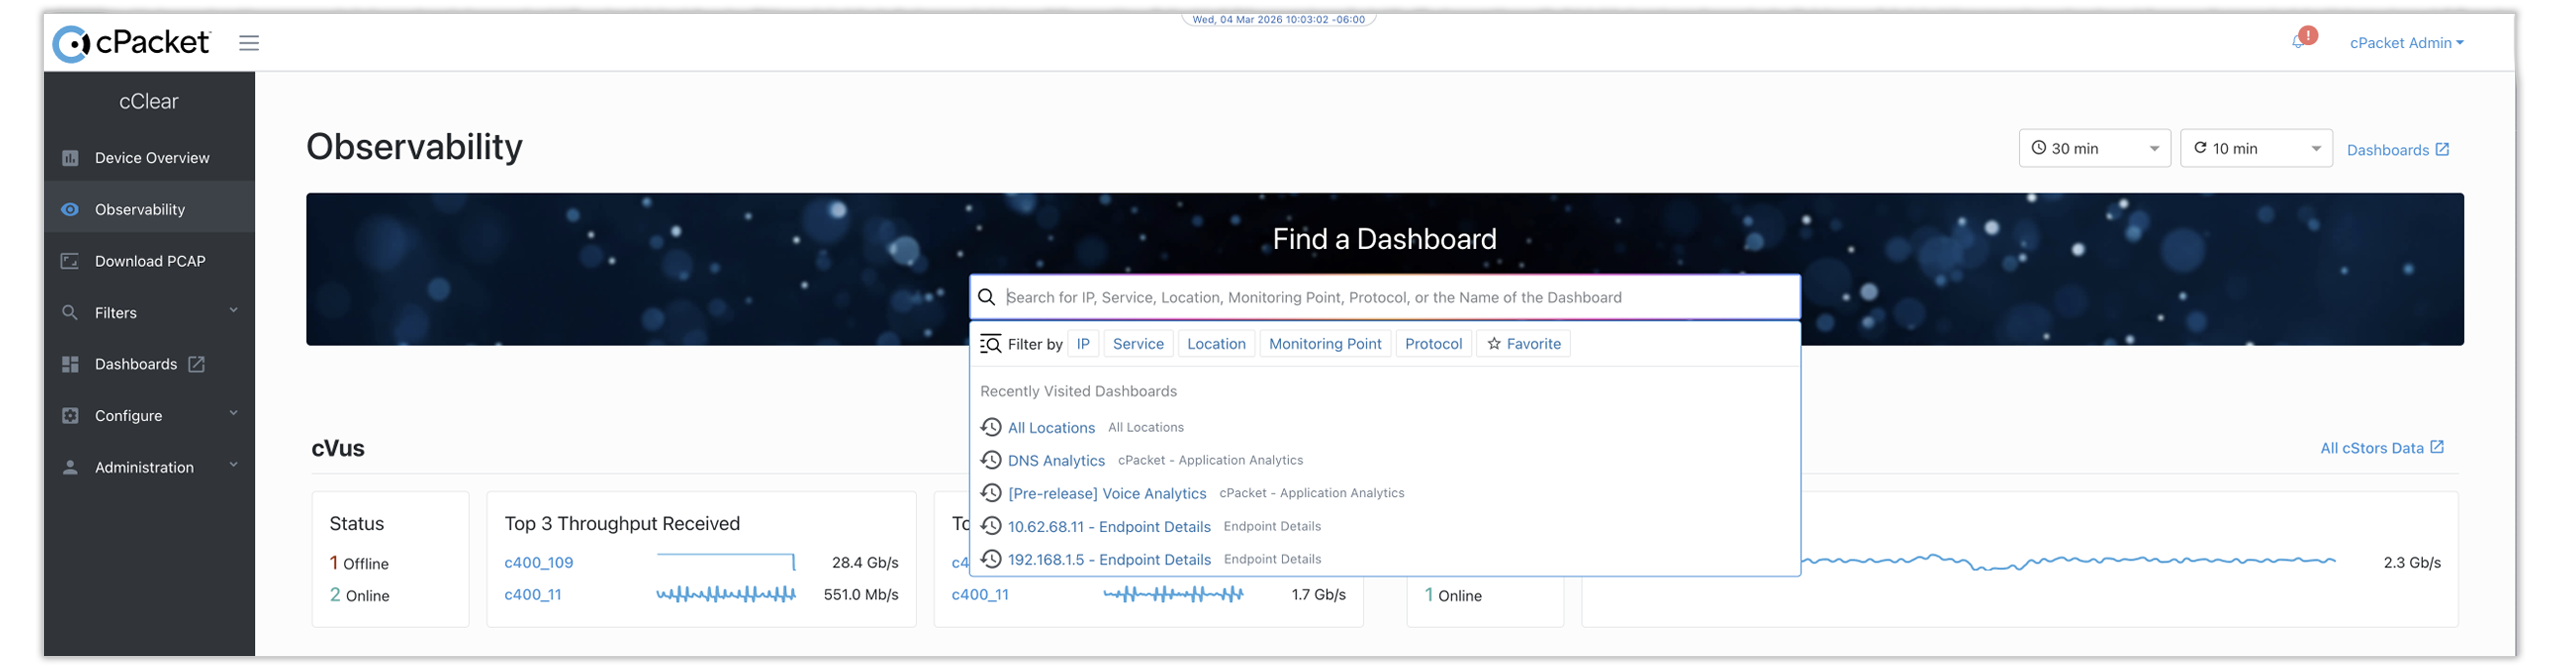The width and height of the screenshot is (2562, 667).
Task: Click the cPacket logo
Action: 131,43
